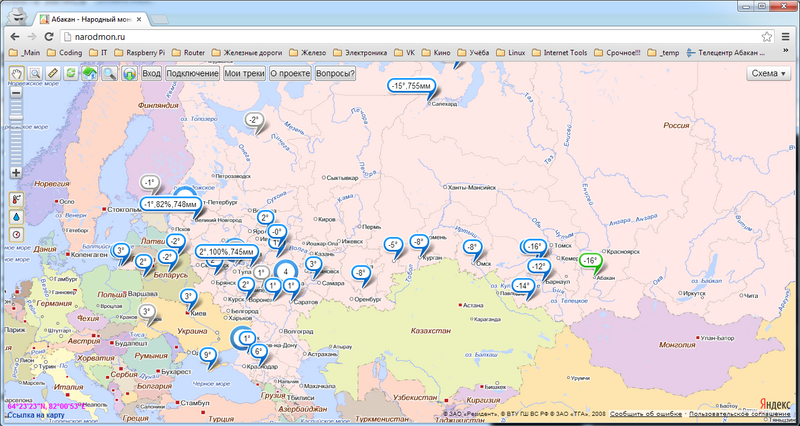800x426 pixels.
Task: Bookmark this page with the star icon
Action: [x=766, y=37]
